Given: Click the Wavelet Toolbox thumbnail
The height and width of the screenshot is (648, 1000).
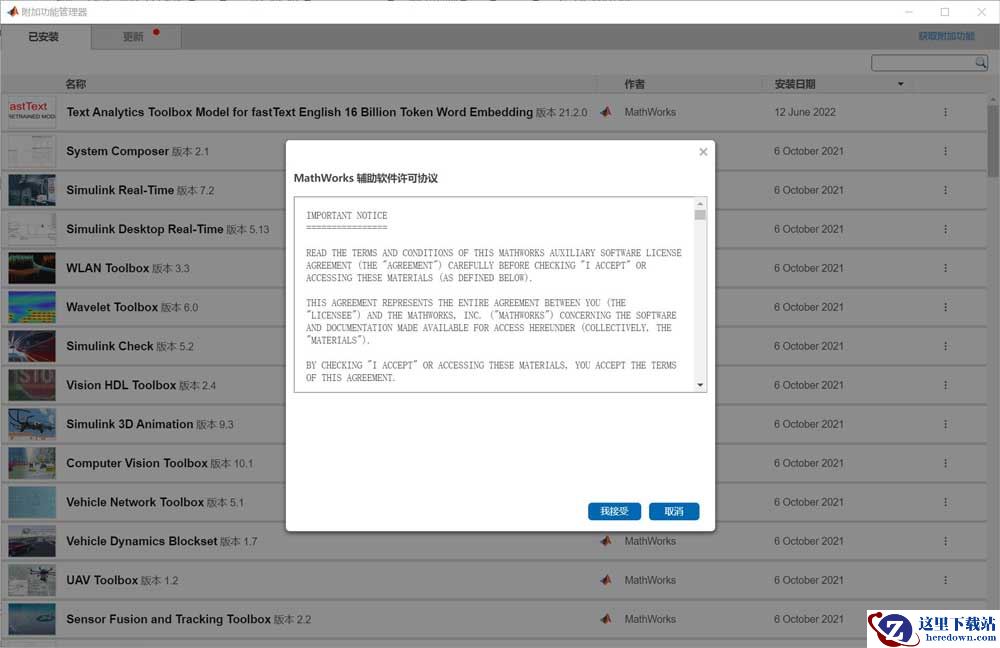Looking at the screenshot, I should click(32, 307).
